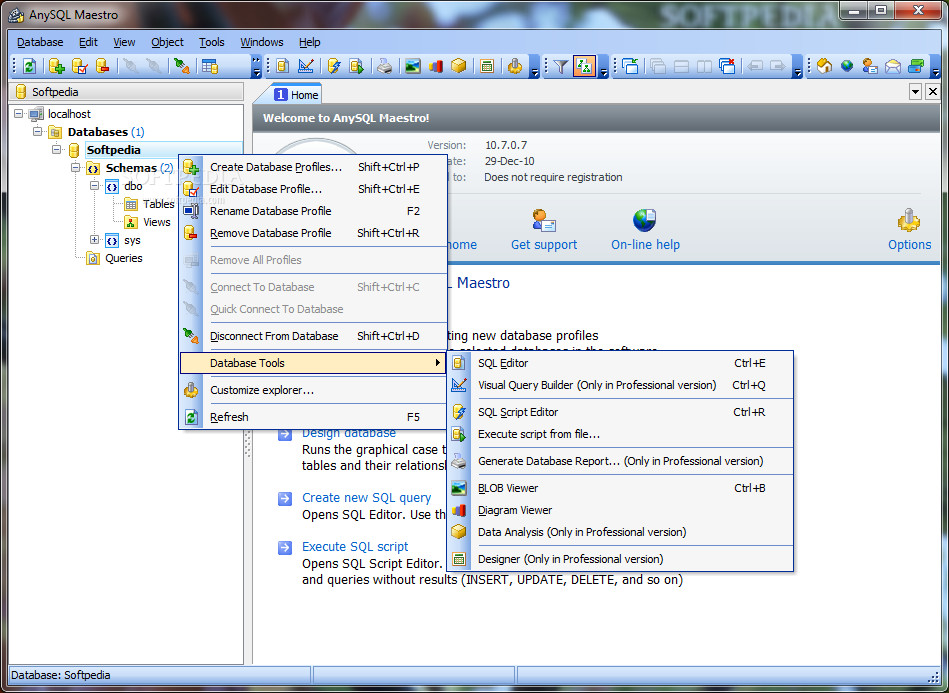Viewport: 949px width, 693px height.
Task: Click SQL Script Editor lightning toolbar icon
Action: tap(334, 67)
